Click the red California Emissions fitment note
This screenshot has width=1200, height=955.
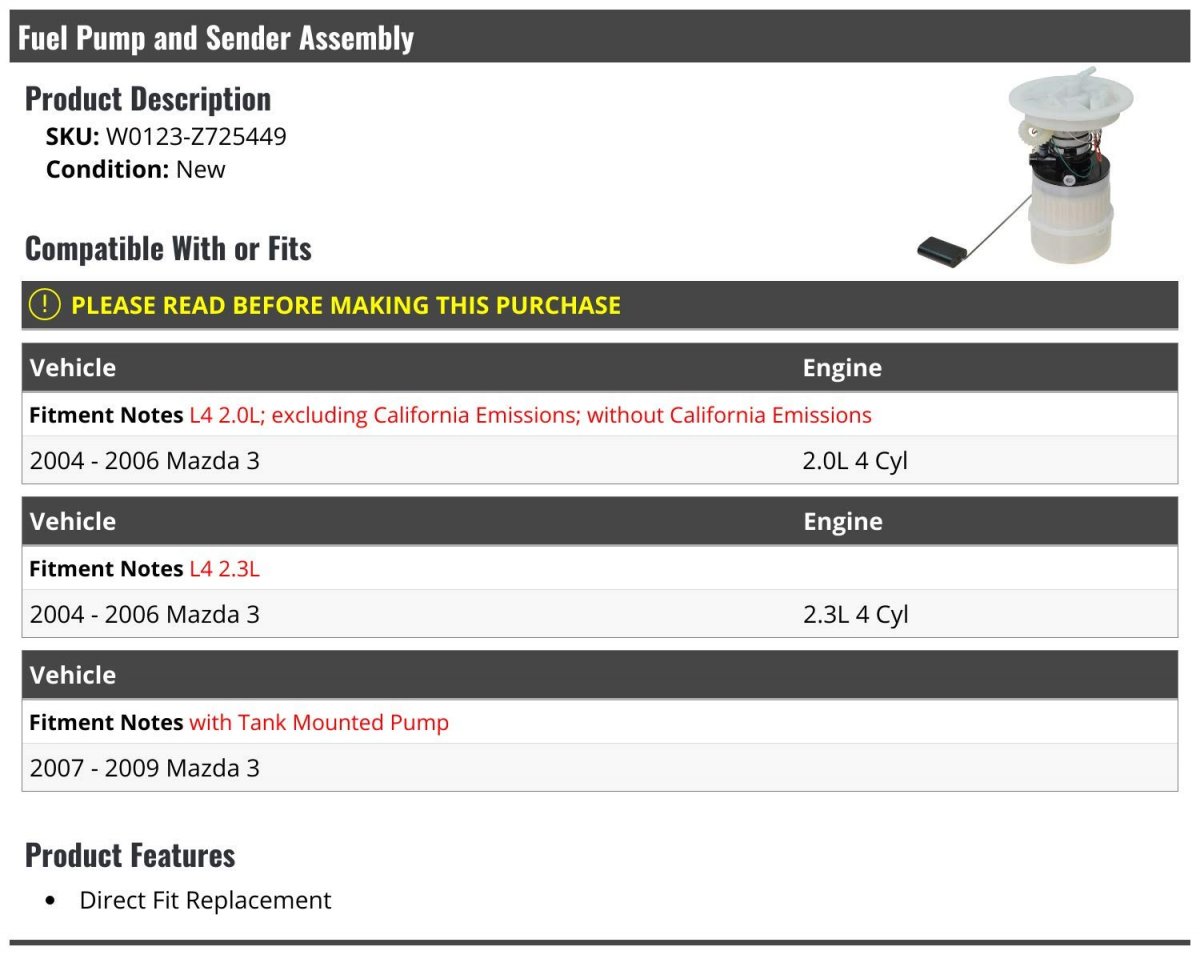pos(530,415)
